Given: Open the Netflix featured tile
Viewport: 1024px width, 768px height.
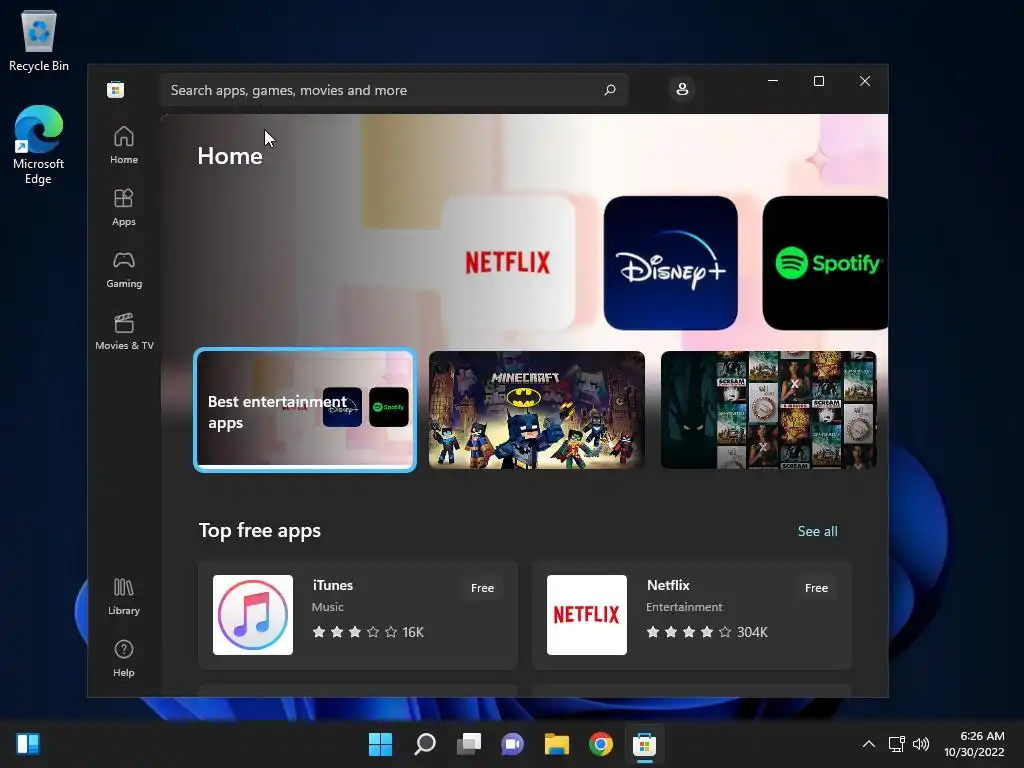Looking at the screenshot, I should click(x=508, y=263).
